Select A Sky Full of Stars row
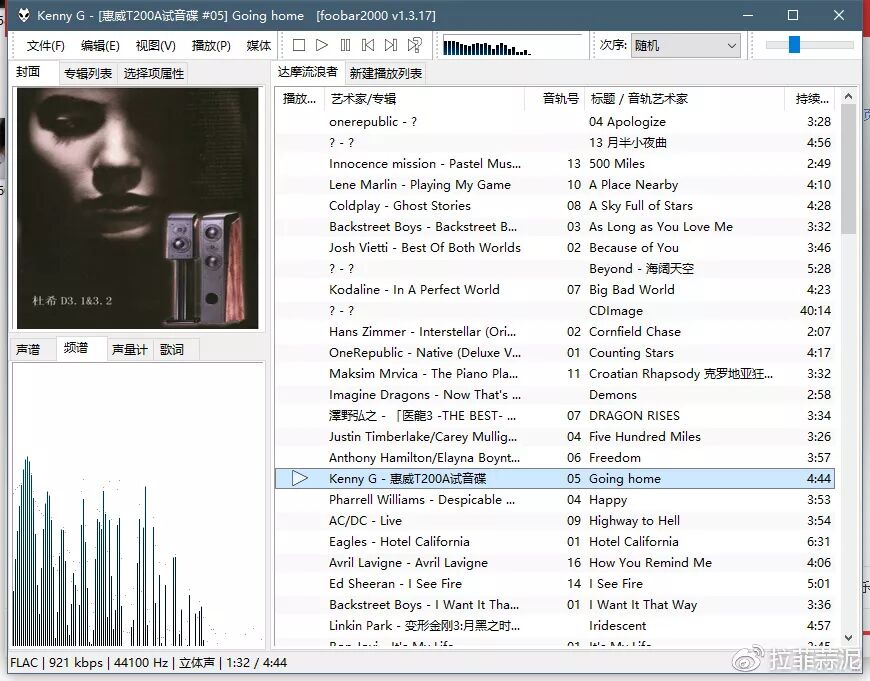The width and height of the screenshot is (870, 681). [x=555, y=206]
